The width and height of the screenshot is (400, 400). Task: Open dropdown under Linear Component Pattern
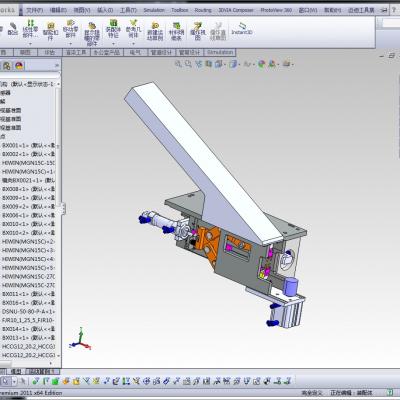click(x=30, y=43)
